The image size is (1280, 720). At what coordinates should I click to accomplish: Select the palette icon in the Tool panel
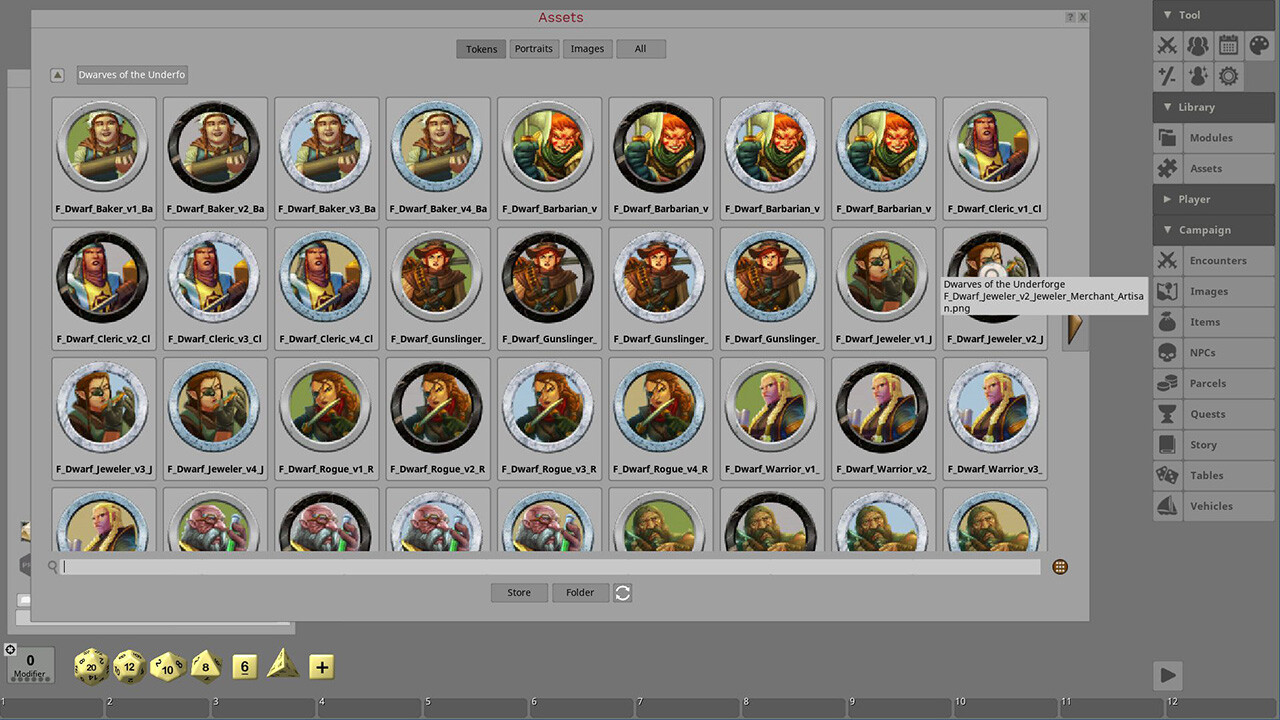[x=1257, y=45]
